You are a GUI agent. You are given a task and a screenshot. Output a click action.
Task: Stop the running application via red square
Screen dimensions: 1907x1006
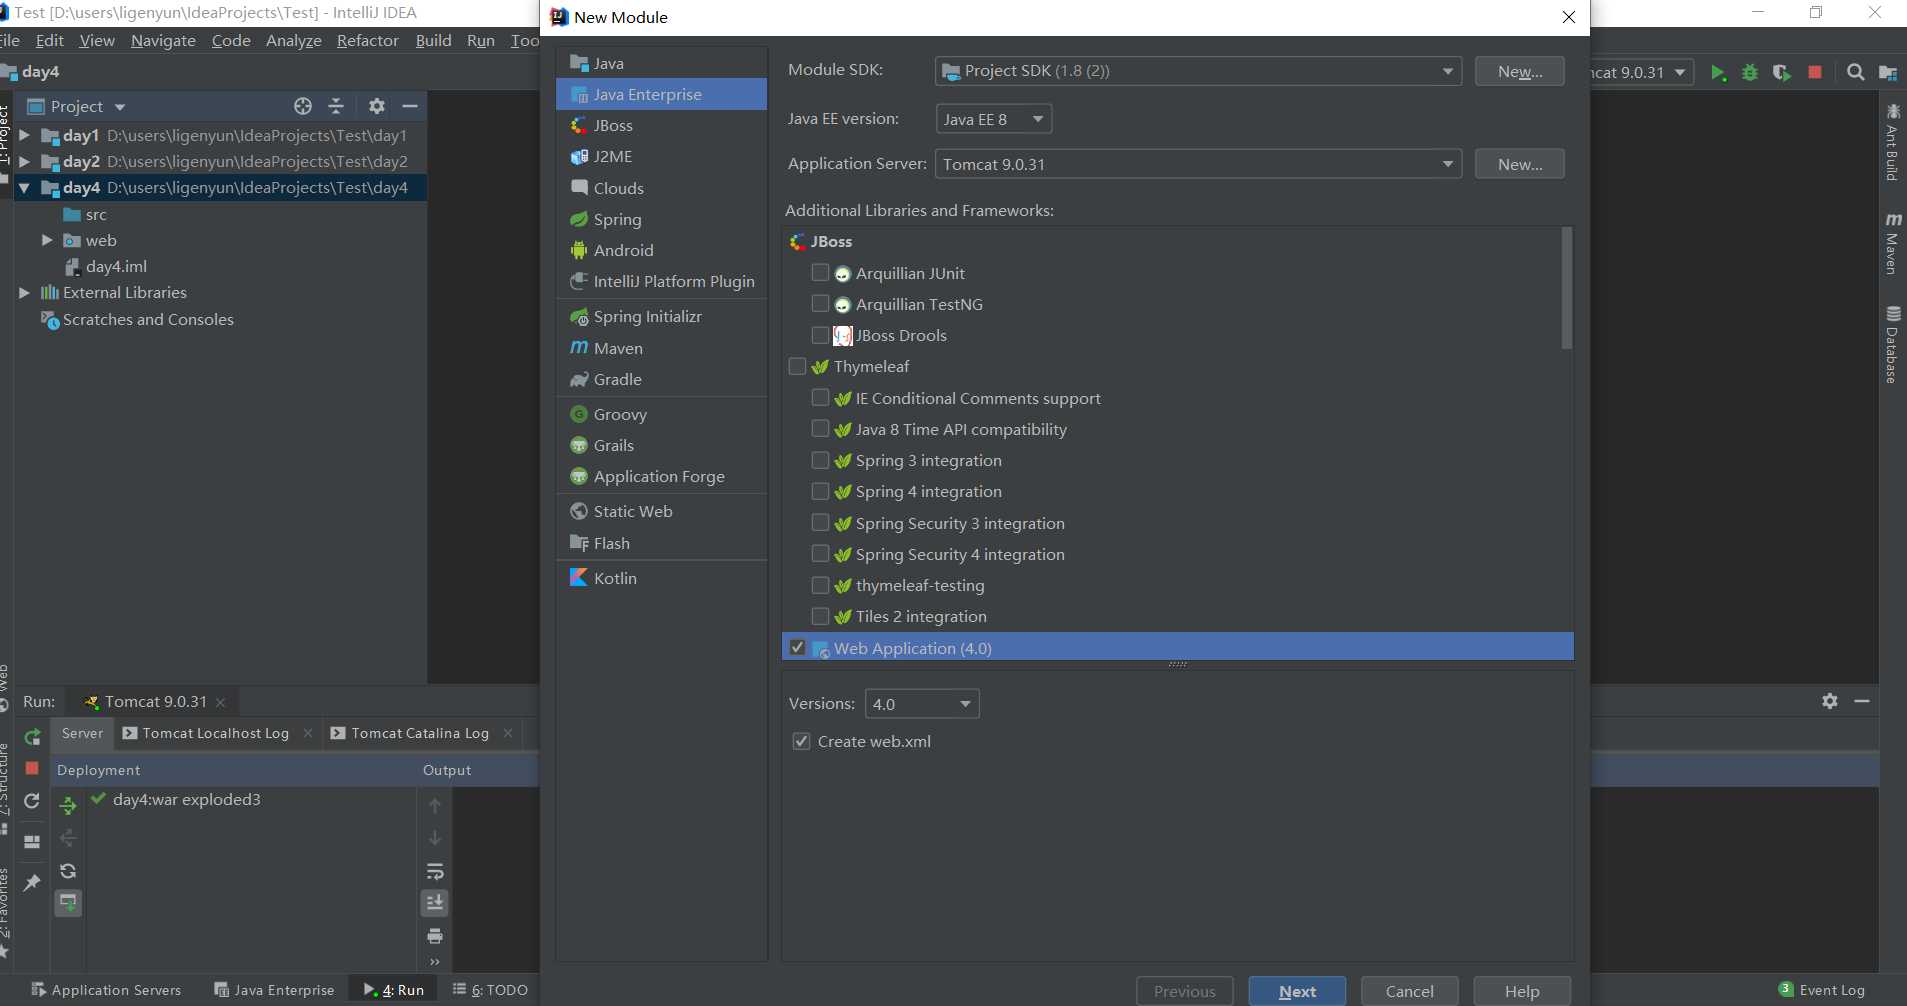[x=1815, y=72]
